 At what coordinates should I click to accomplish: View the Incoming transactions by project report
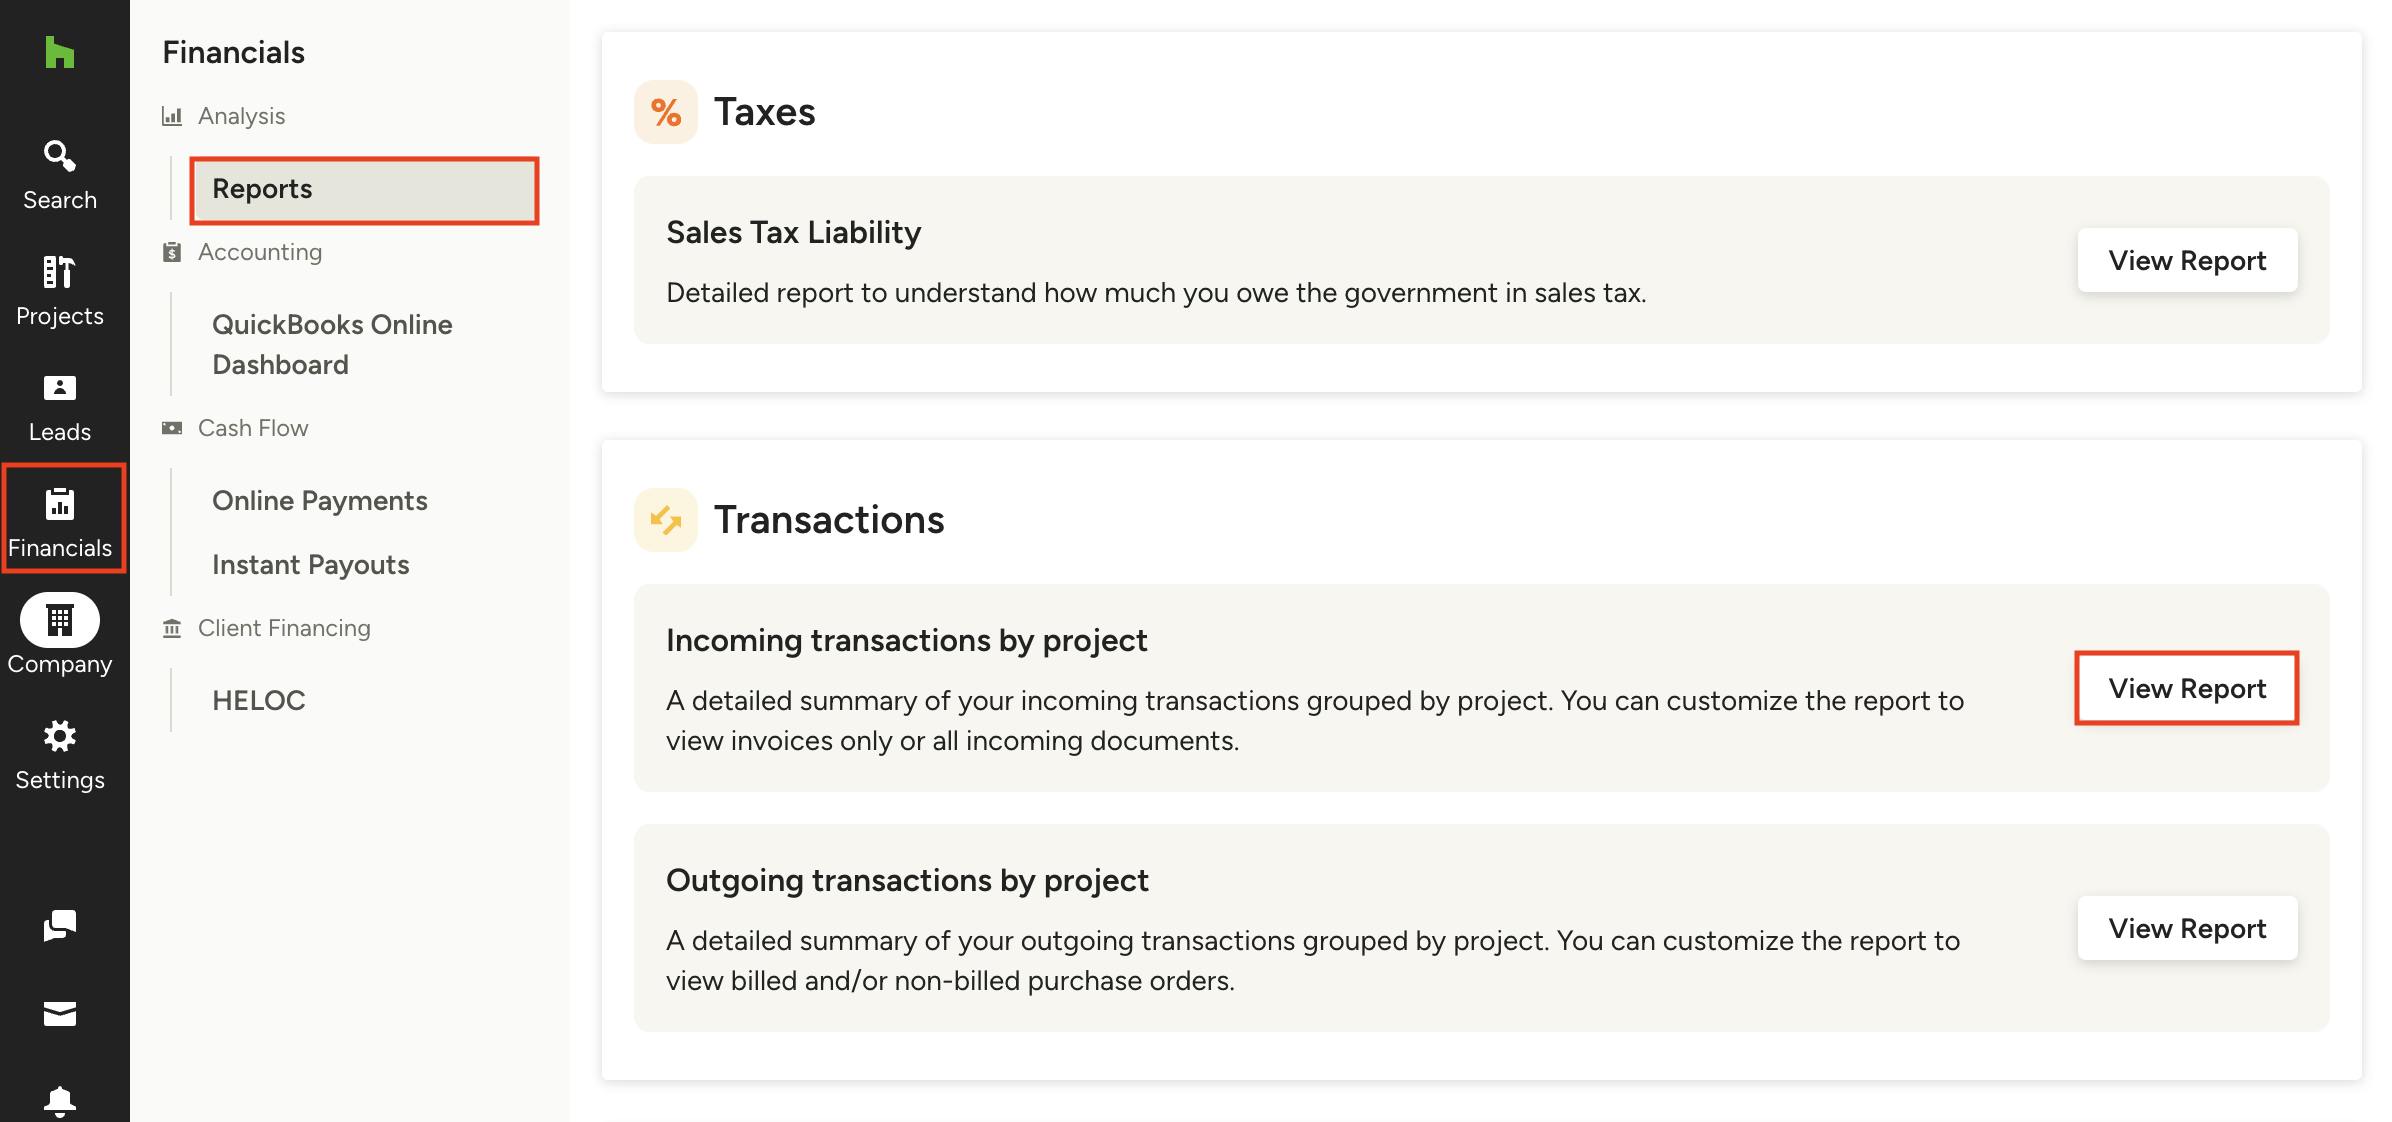coord(2187,688)
